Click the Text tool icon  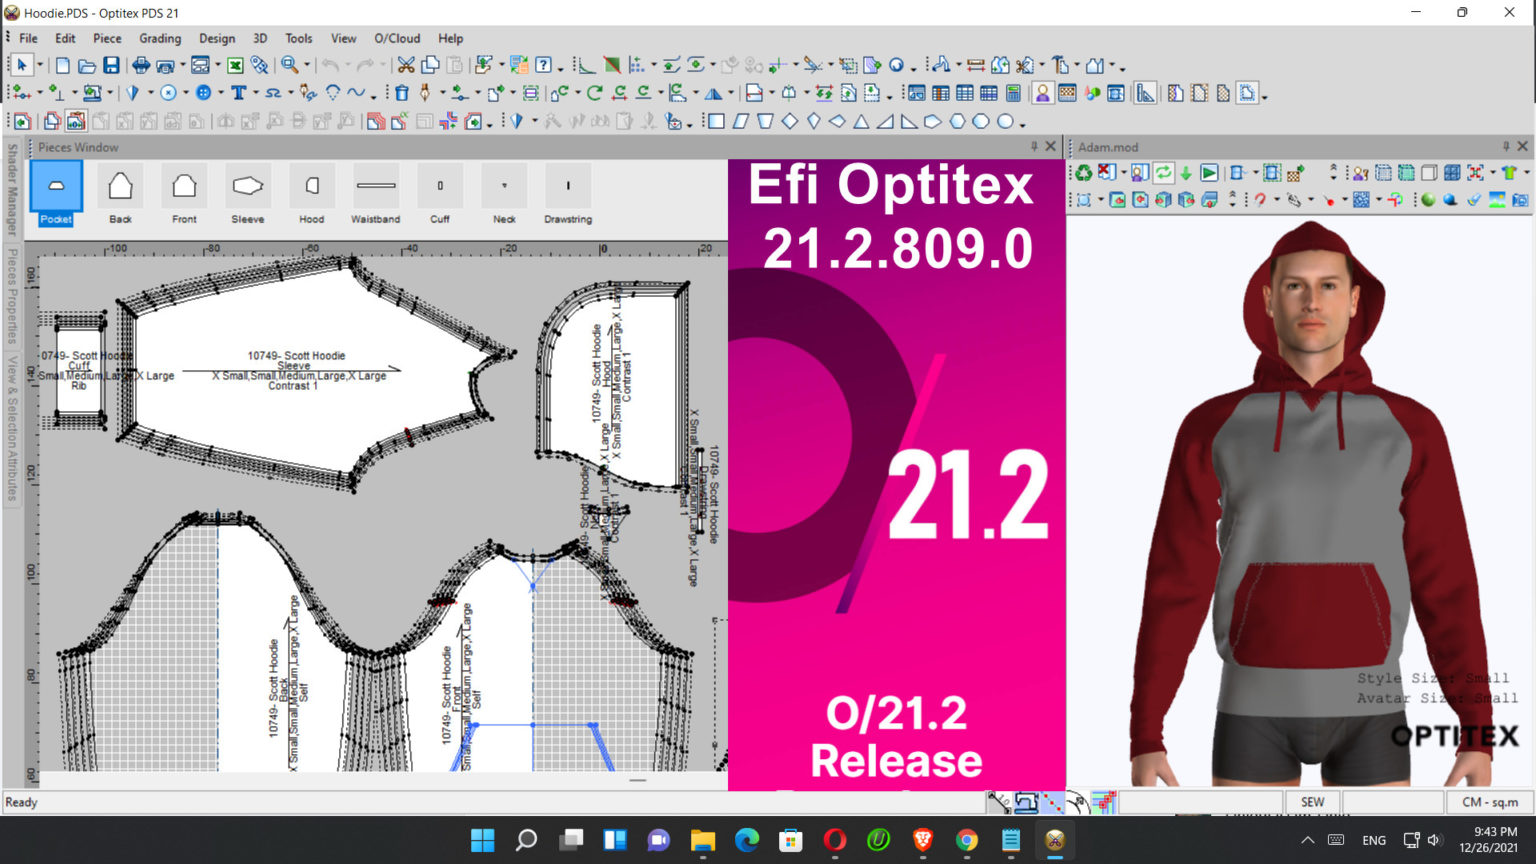(237, 92)
